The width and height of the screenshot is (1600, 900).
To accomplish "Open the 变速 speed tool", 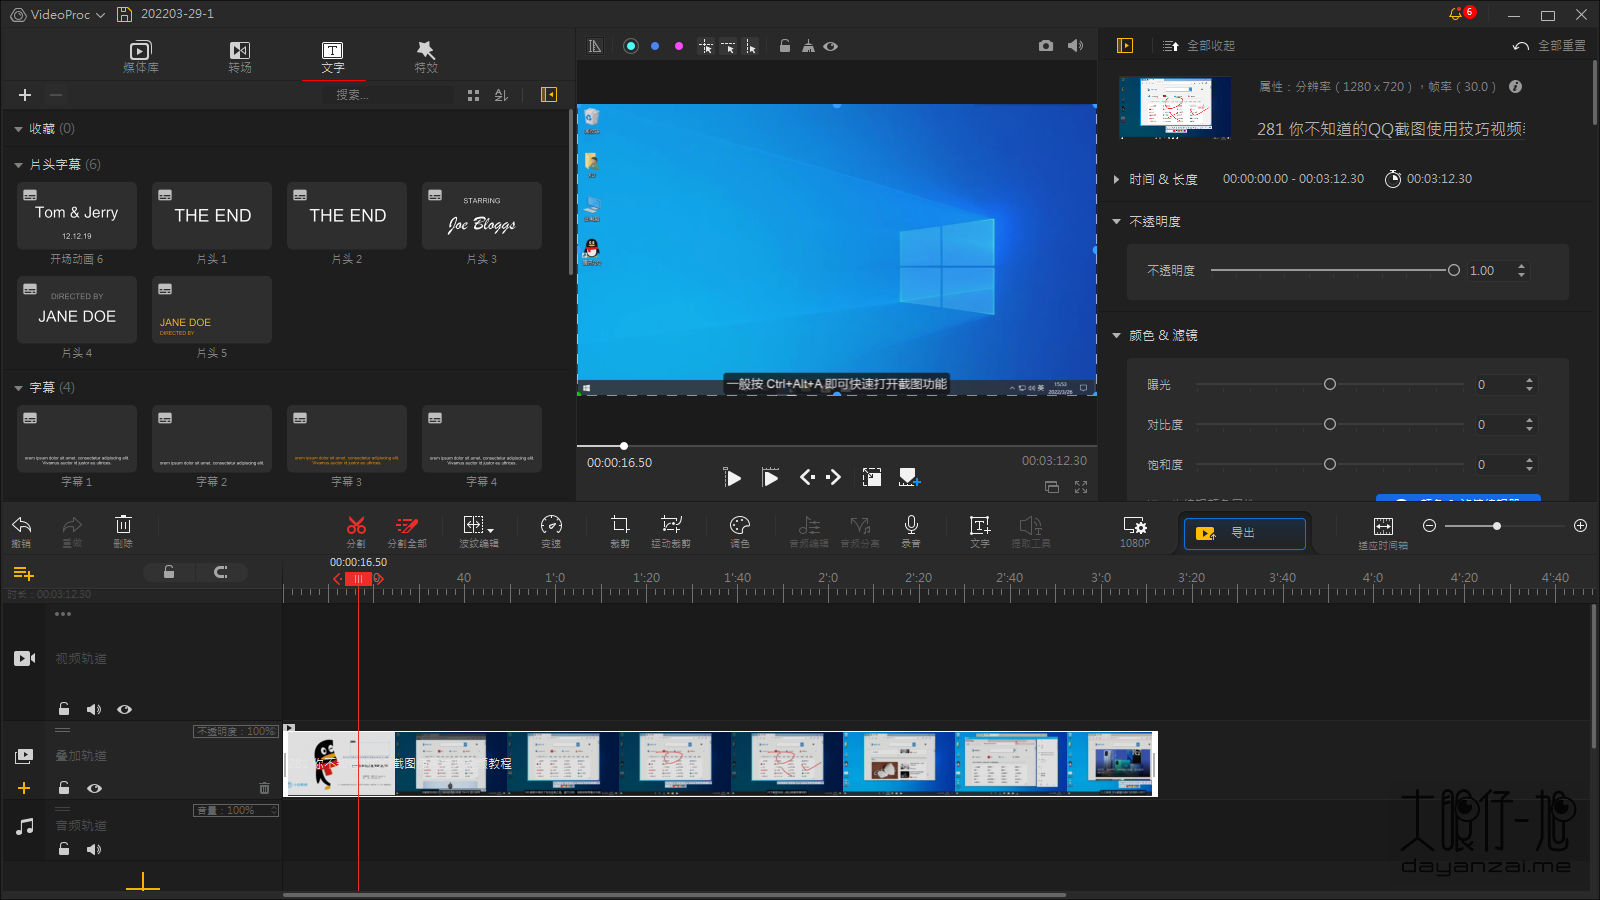I will click(551, 531).
